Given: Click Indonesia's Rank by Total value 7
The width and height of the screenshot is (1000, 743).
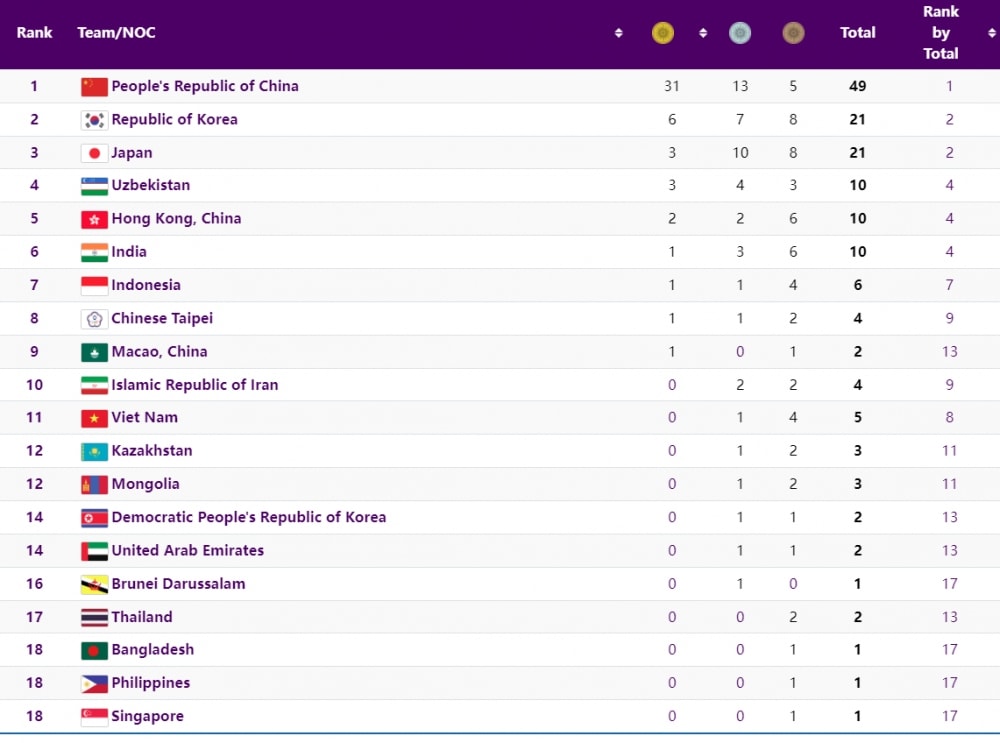Looking at the screenshot, I should click(x=950, y=285).
